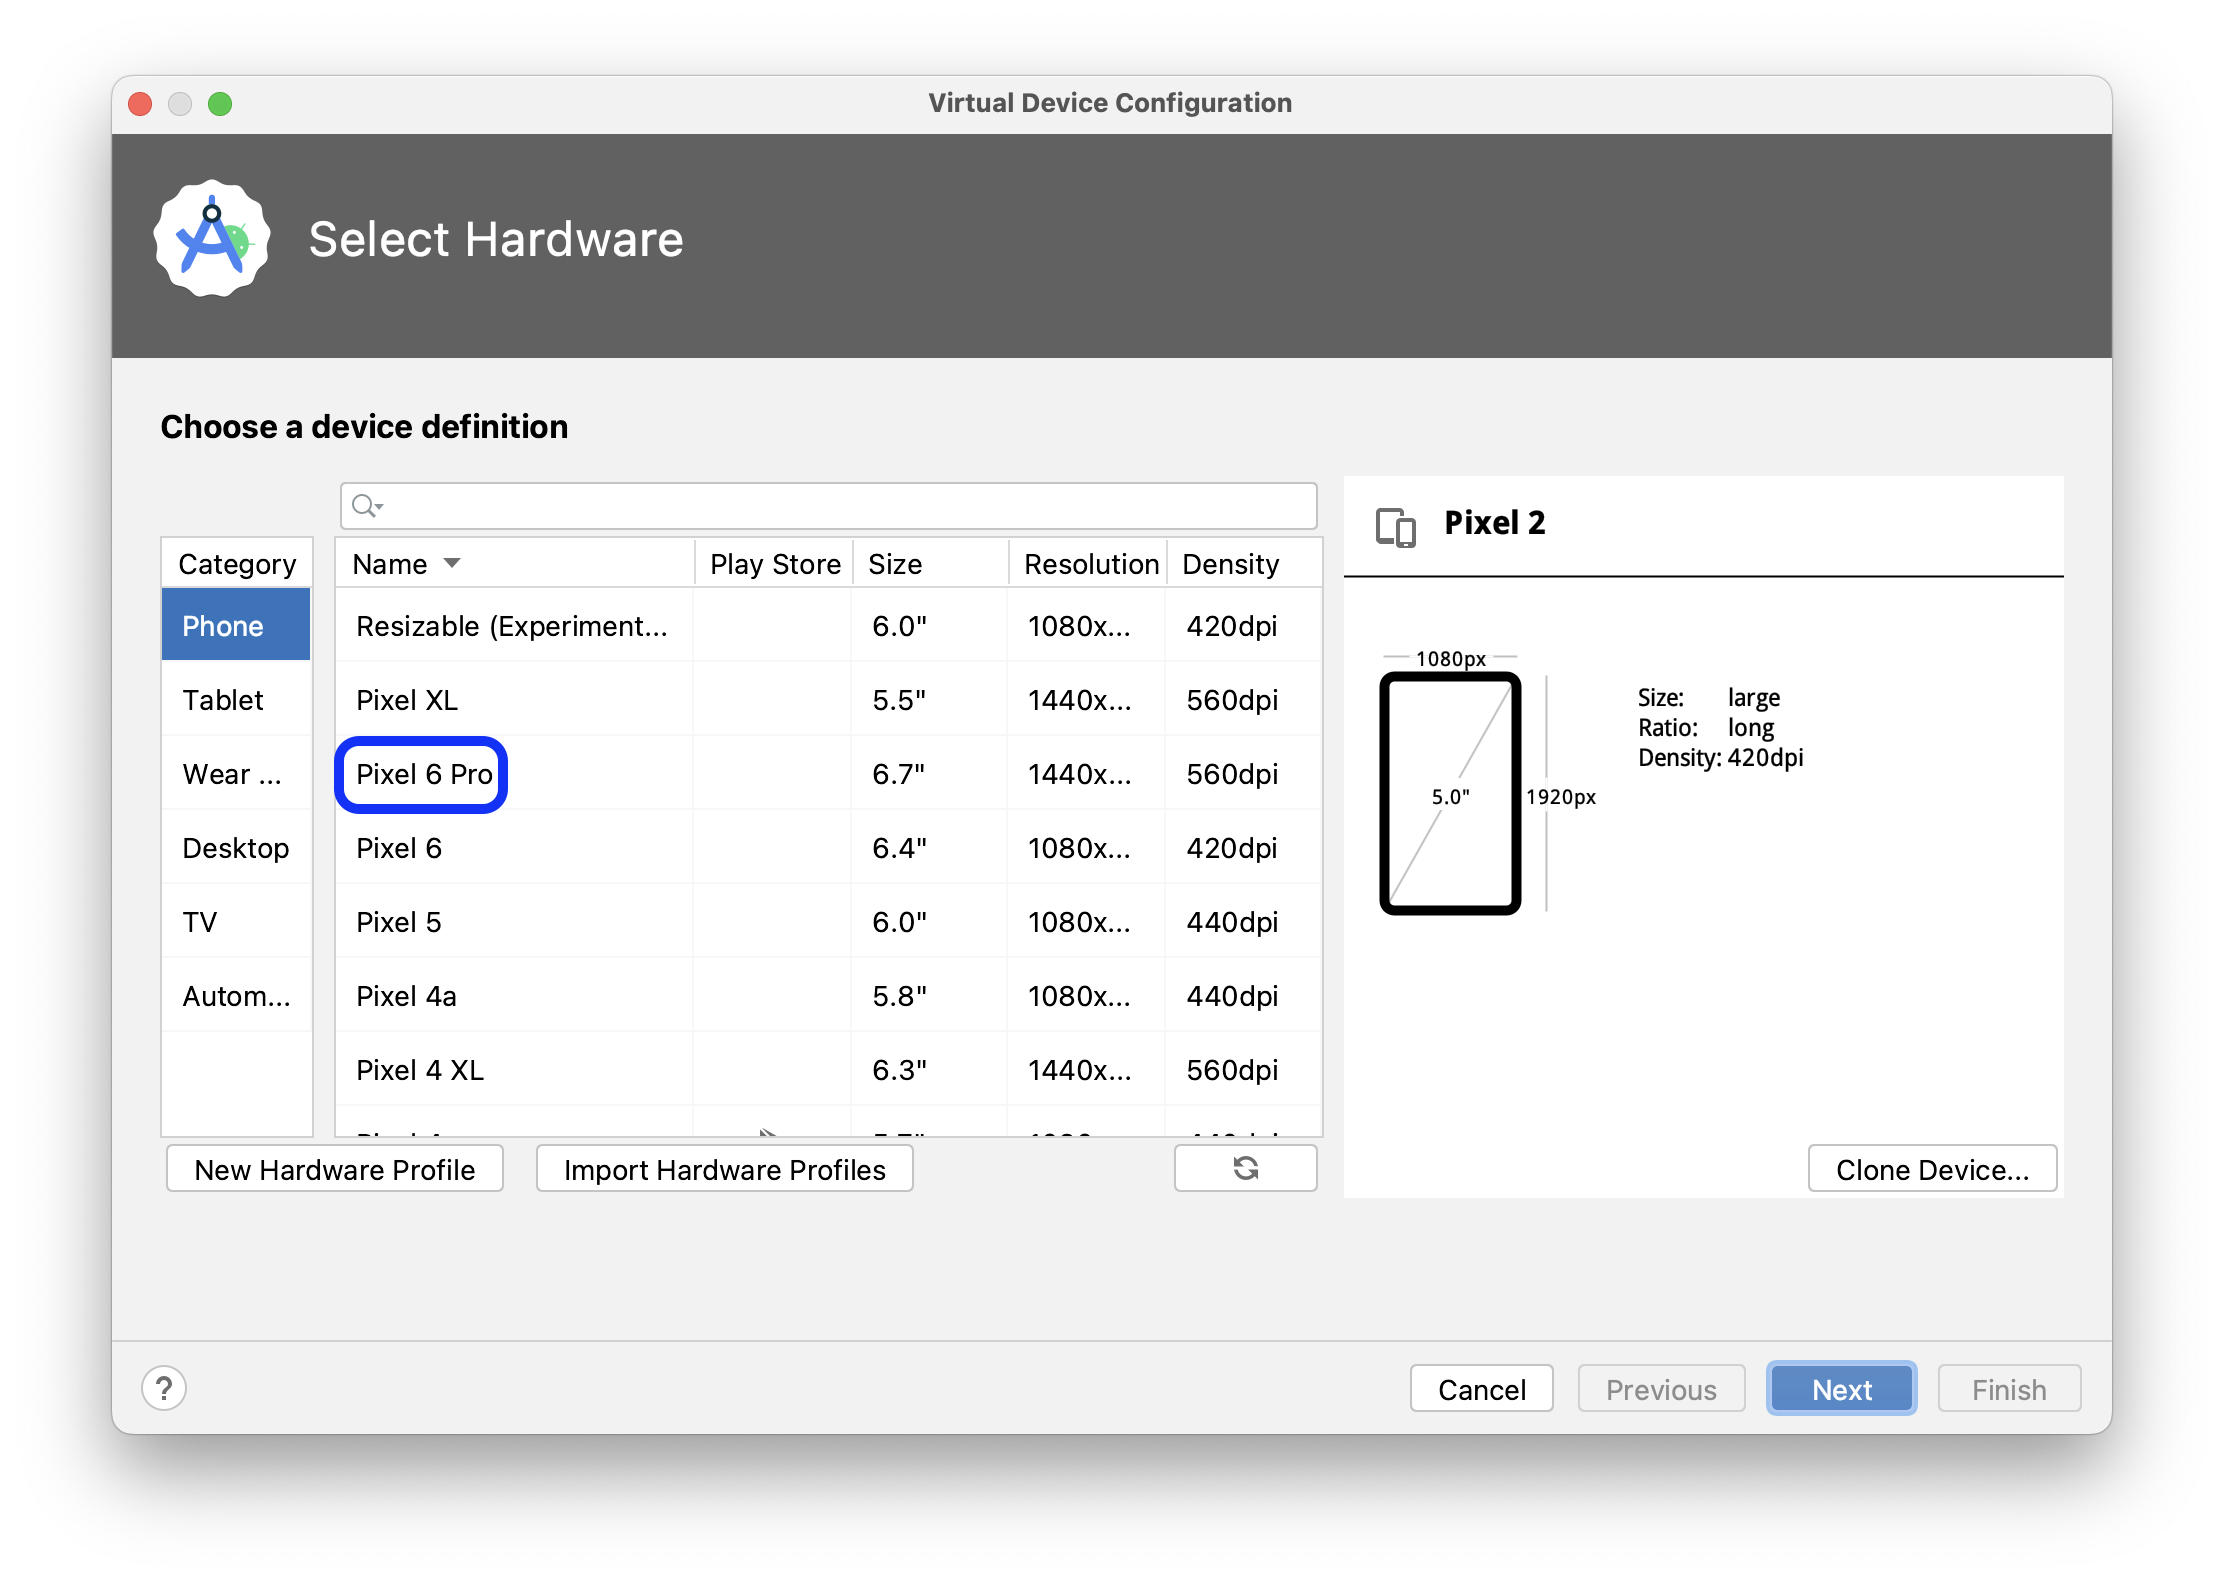This screenshot has height=1582, width=2224.
Task: Click the Category column header
Action: tap(237, 563)
